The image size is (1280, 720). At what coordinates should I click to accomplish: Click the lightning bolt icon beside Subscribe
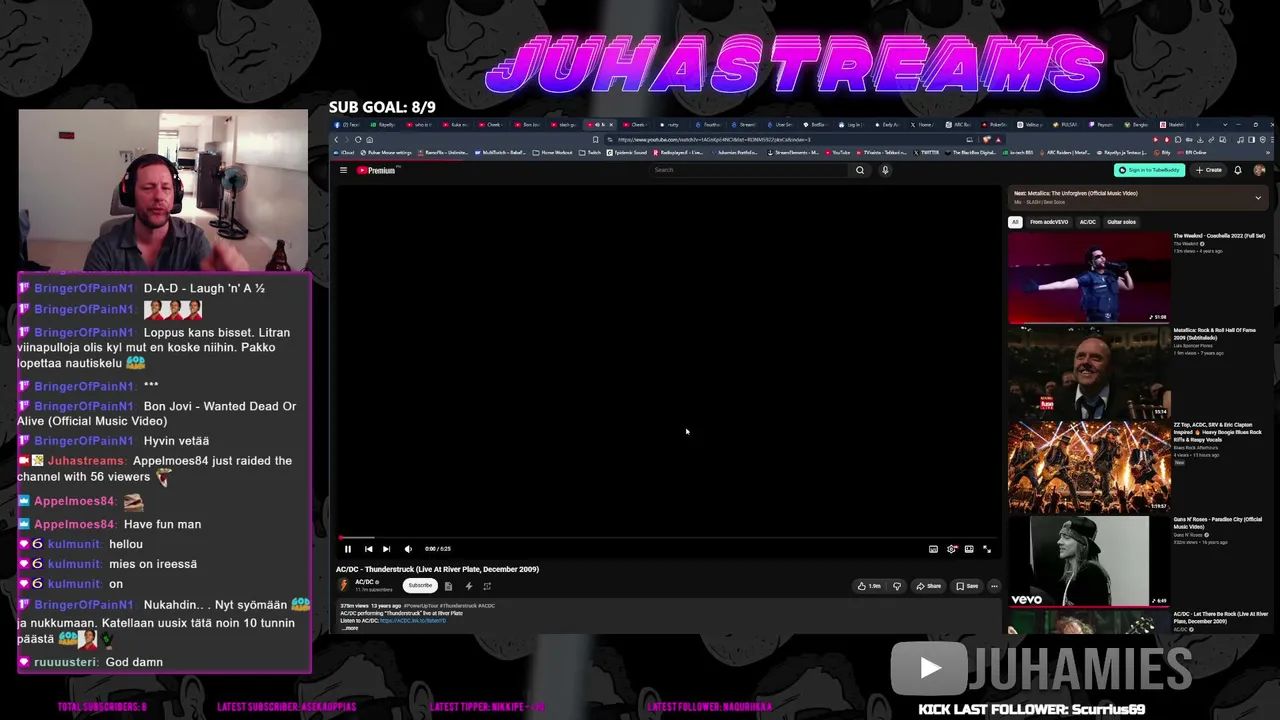[x=468, y=586]
